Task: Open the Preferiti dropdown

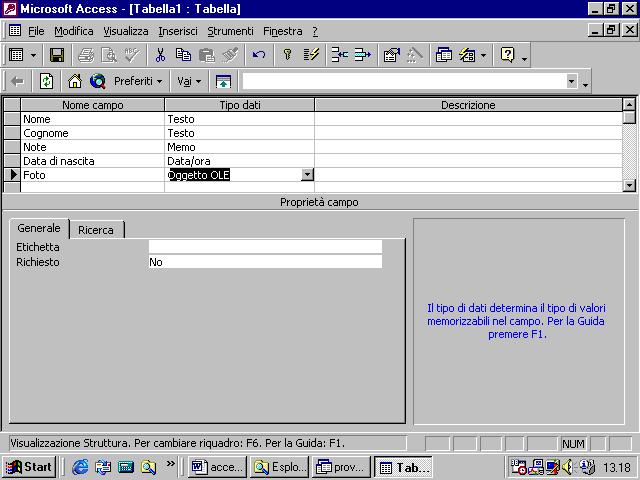Action: pyautogui.click(x=138, y=81)
